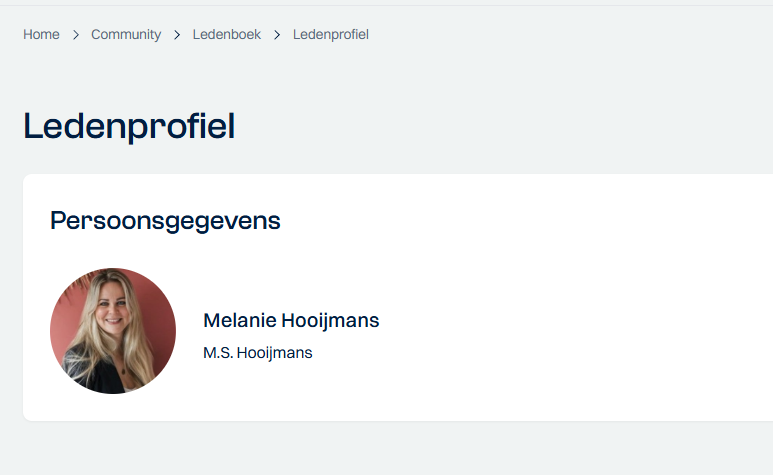Screen dimensions: 773x475
Task: Click blank area right of Ledenprofiel heading
Action: pyautogui.click(x=493, y=127)
